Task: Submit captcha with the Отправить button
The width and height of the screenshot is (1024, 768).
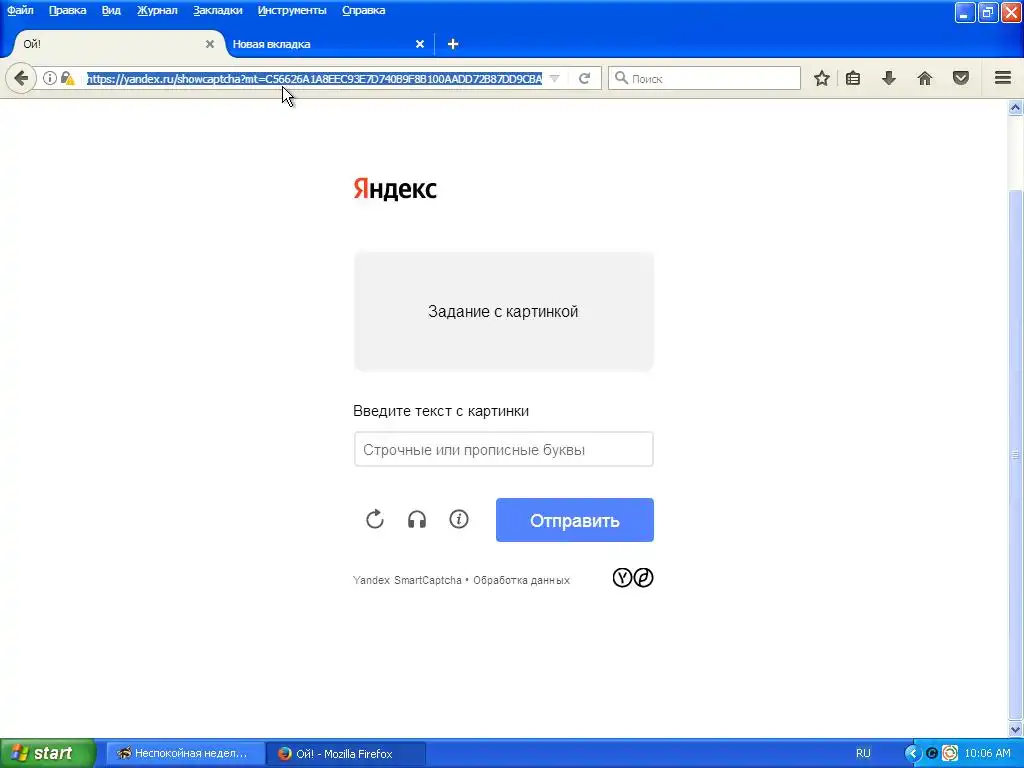Action: (575, 520)
